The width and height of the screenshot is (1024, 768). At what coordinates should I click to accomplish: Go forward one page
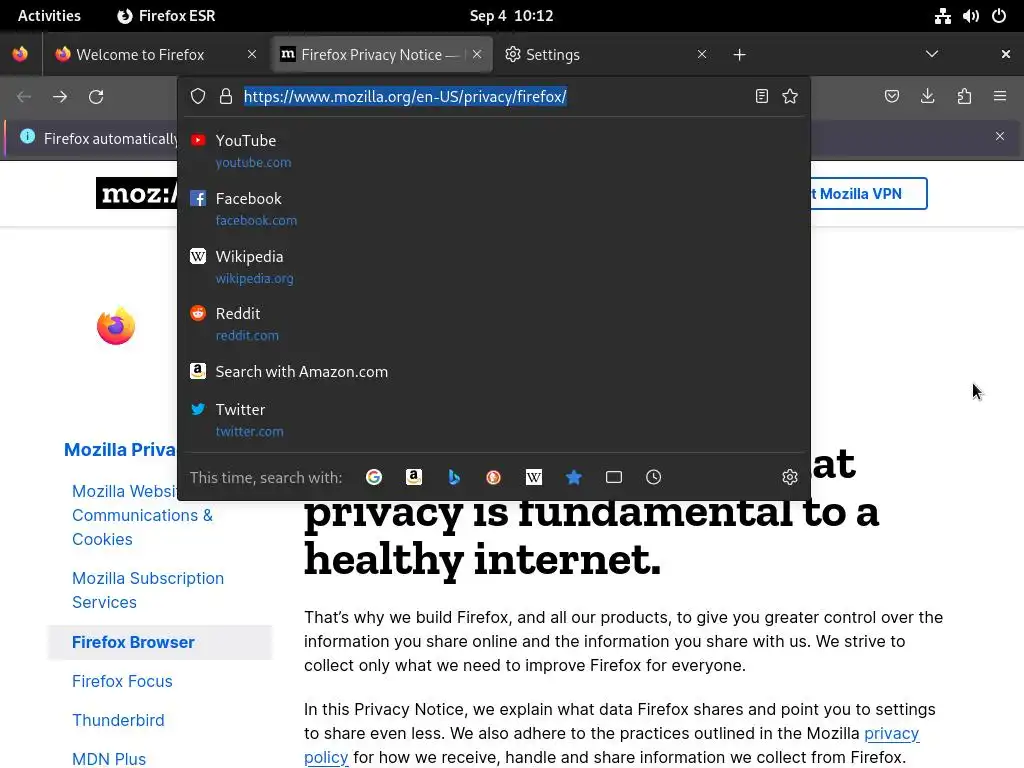point(60,97)
